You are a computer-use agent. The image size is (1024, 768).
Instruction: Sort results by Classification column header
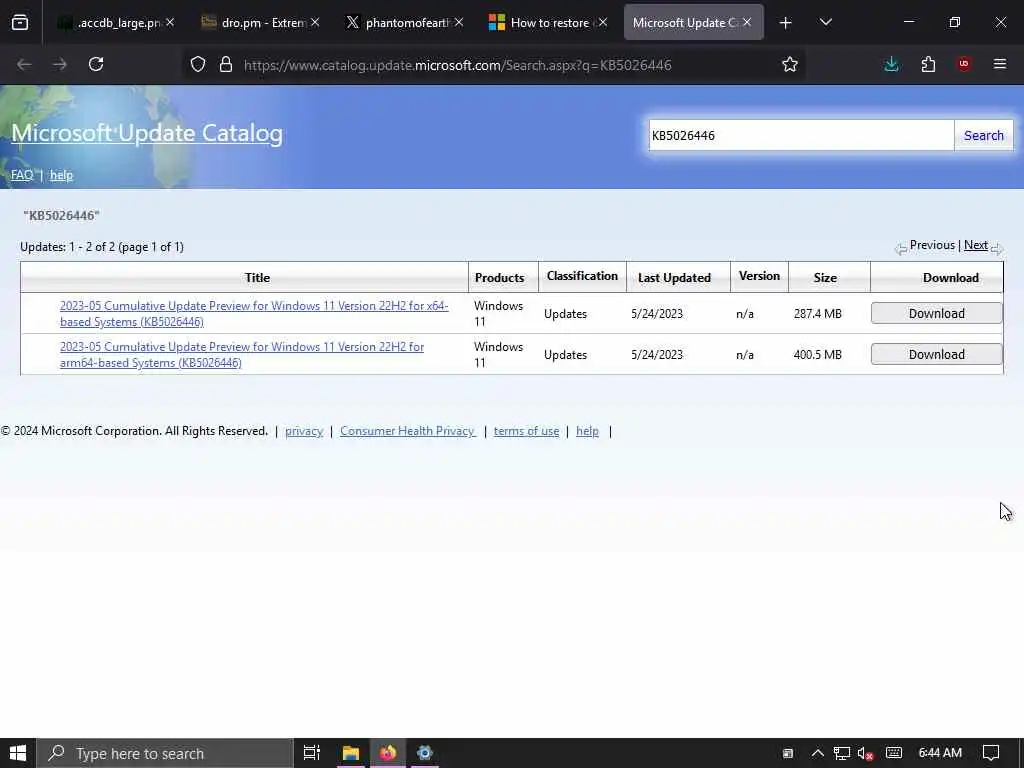click(582, 276)
